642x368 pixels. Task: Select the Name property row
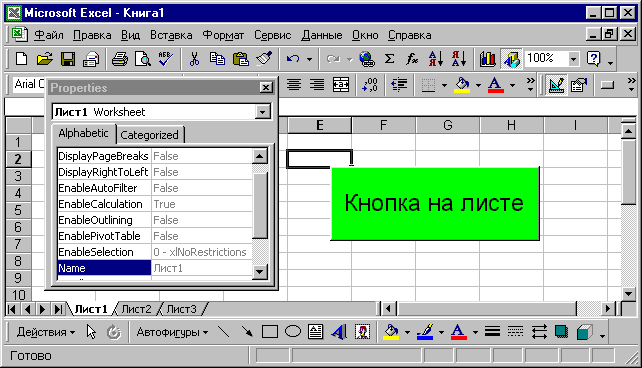tap(155, 268)
